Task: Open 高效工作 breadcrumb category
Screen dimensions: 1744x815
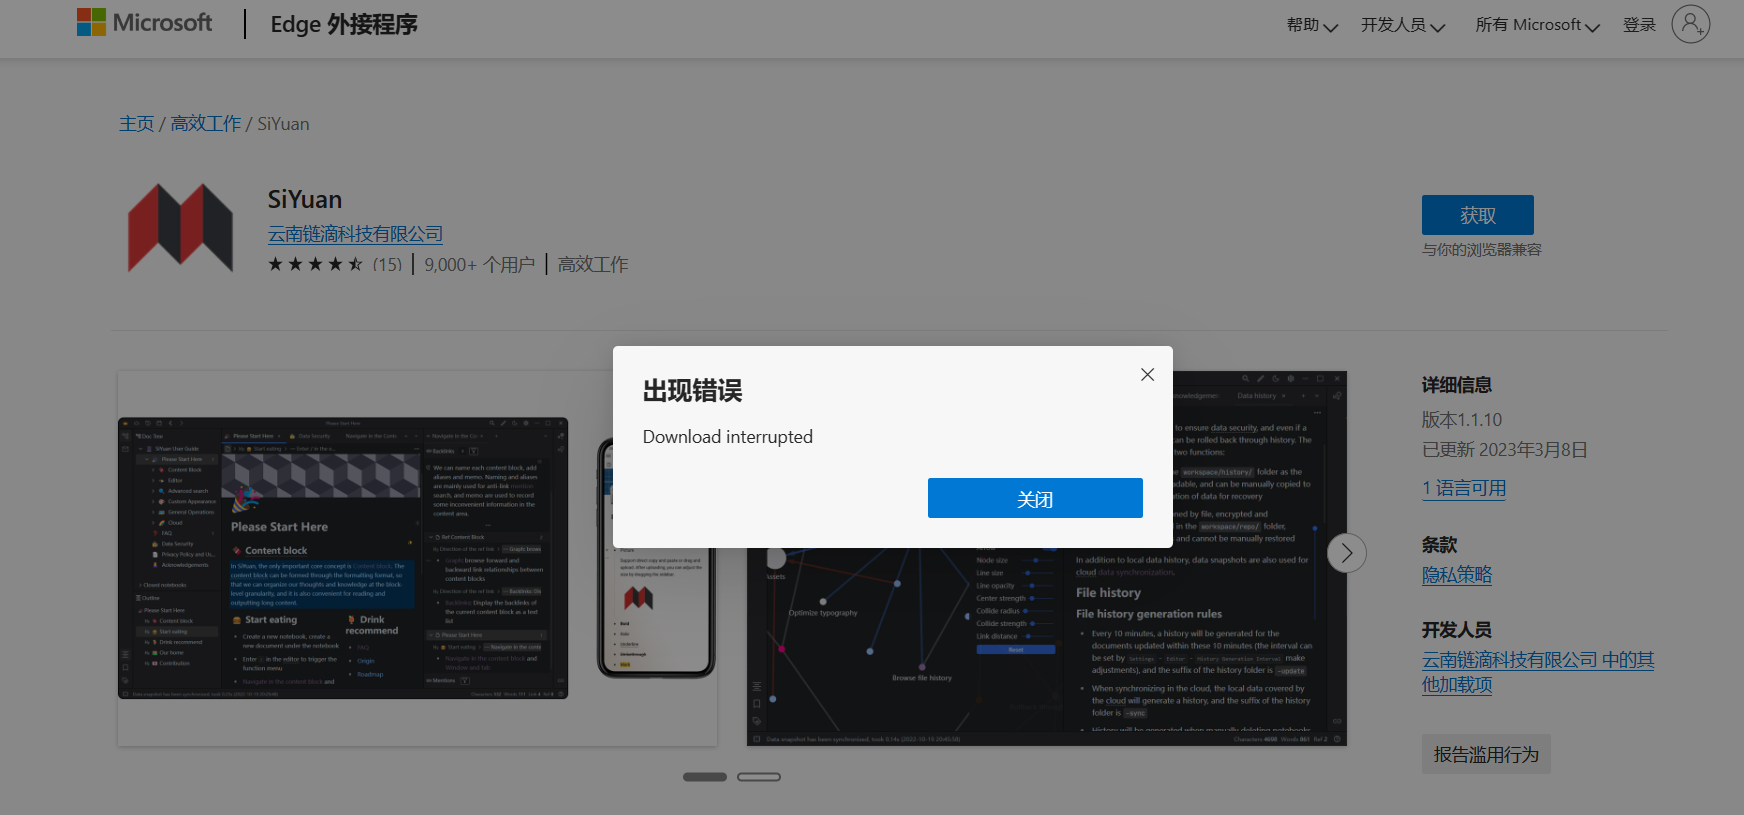Action: (206, 124)
